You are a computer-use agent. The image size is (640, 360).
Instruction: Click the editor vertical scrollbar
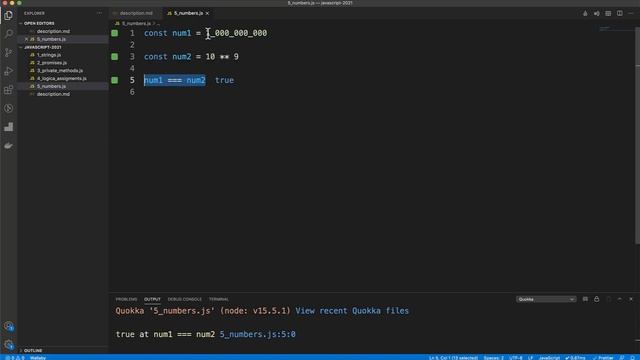tap(638, 135)
